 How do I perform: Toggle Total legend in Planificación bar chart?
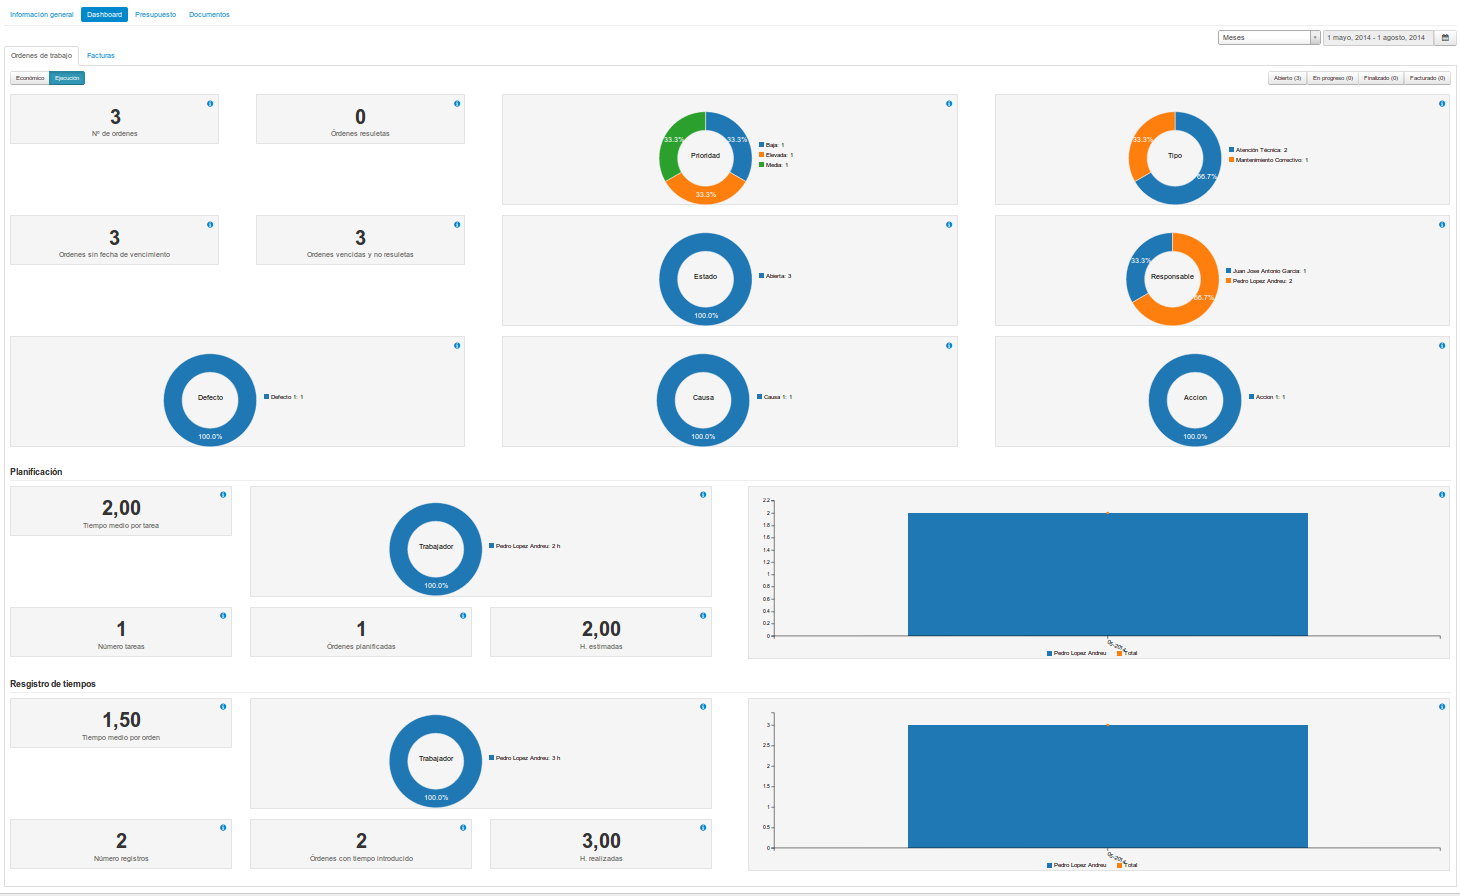click(x=1127, y=653)
